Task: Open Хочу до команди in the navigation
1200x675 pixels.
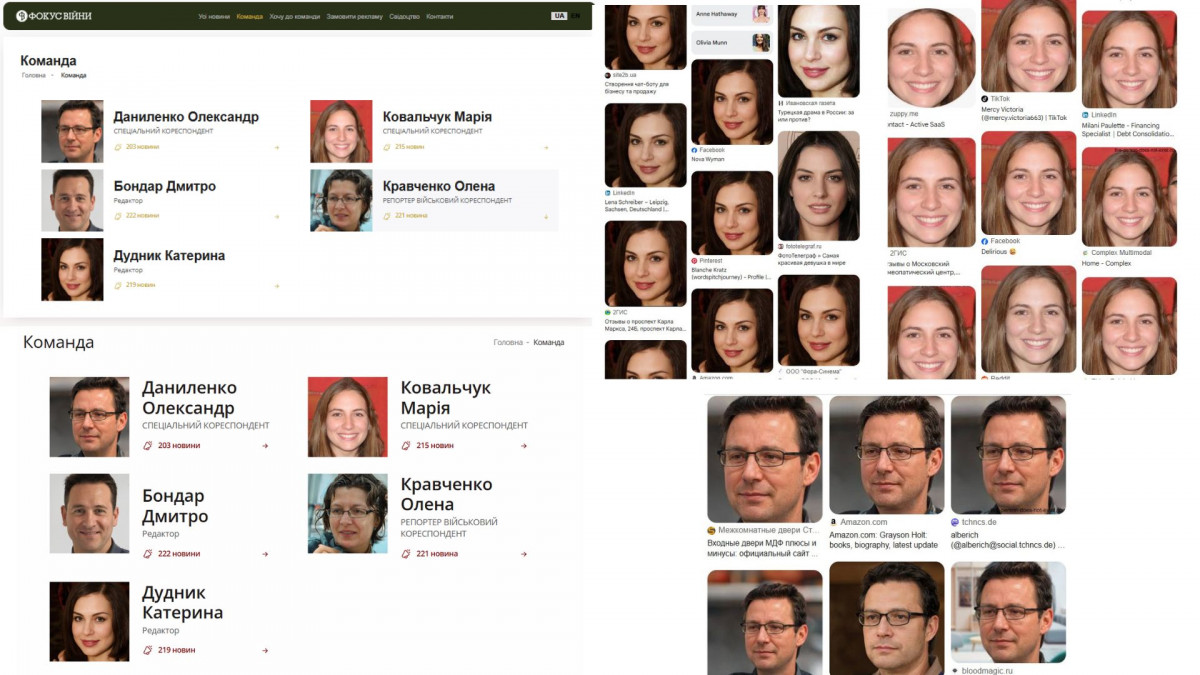Action: [x=295, y=17]
